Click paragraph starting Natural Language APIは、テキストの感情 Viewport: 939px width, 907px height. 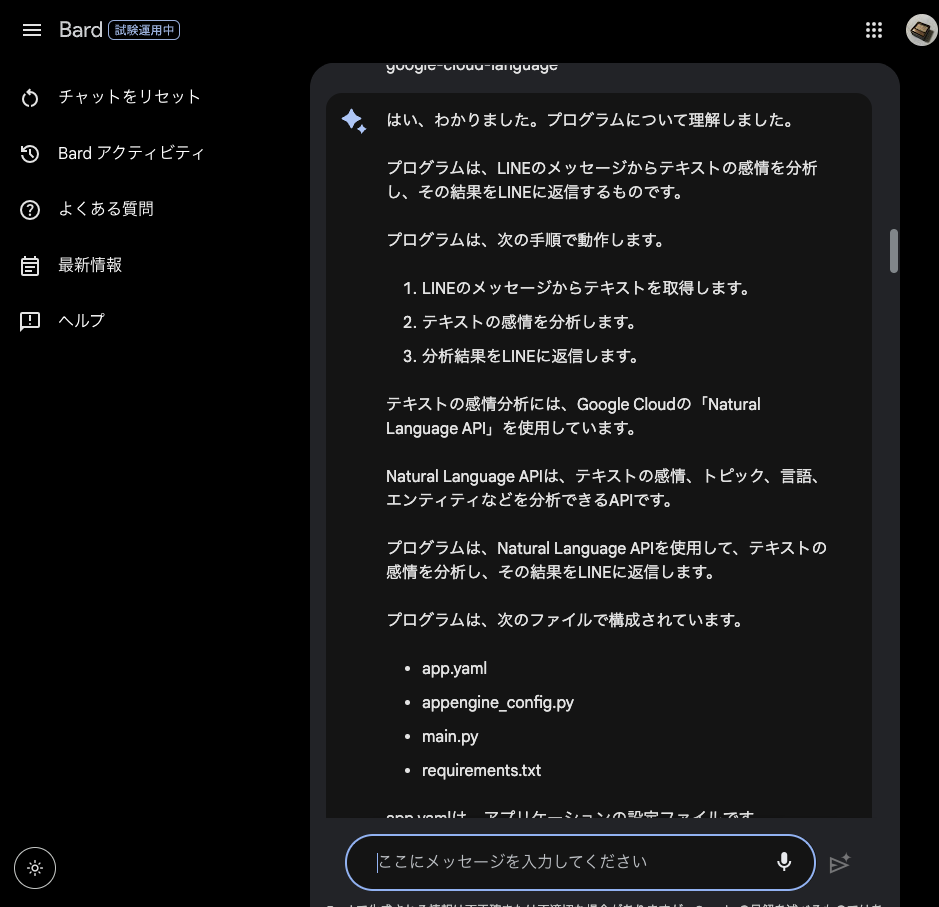coord(606,488)
